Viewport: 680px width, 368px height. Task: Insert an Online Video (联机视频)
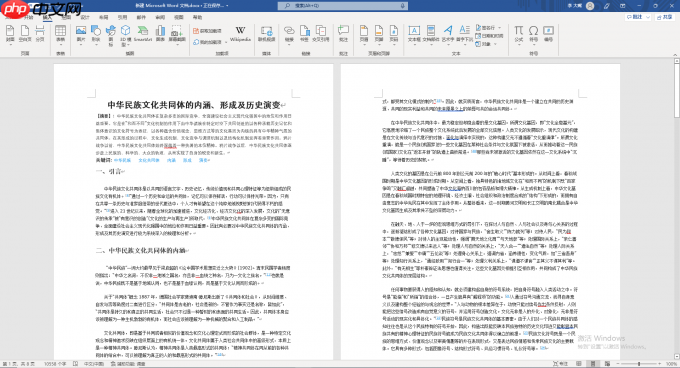coord(266,34)
